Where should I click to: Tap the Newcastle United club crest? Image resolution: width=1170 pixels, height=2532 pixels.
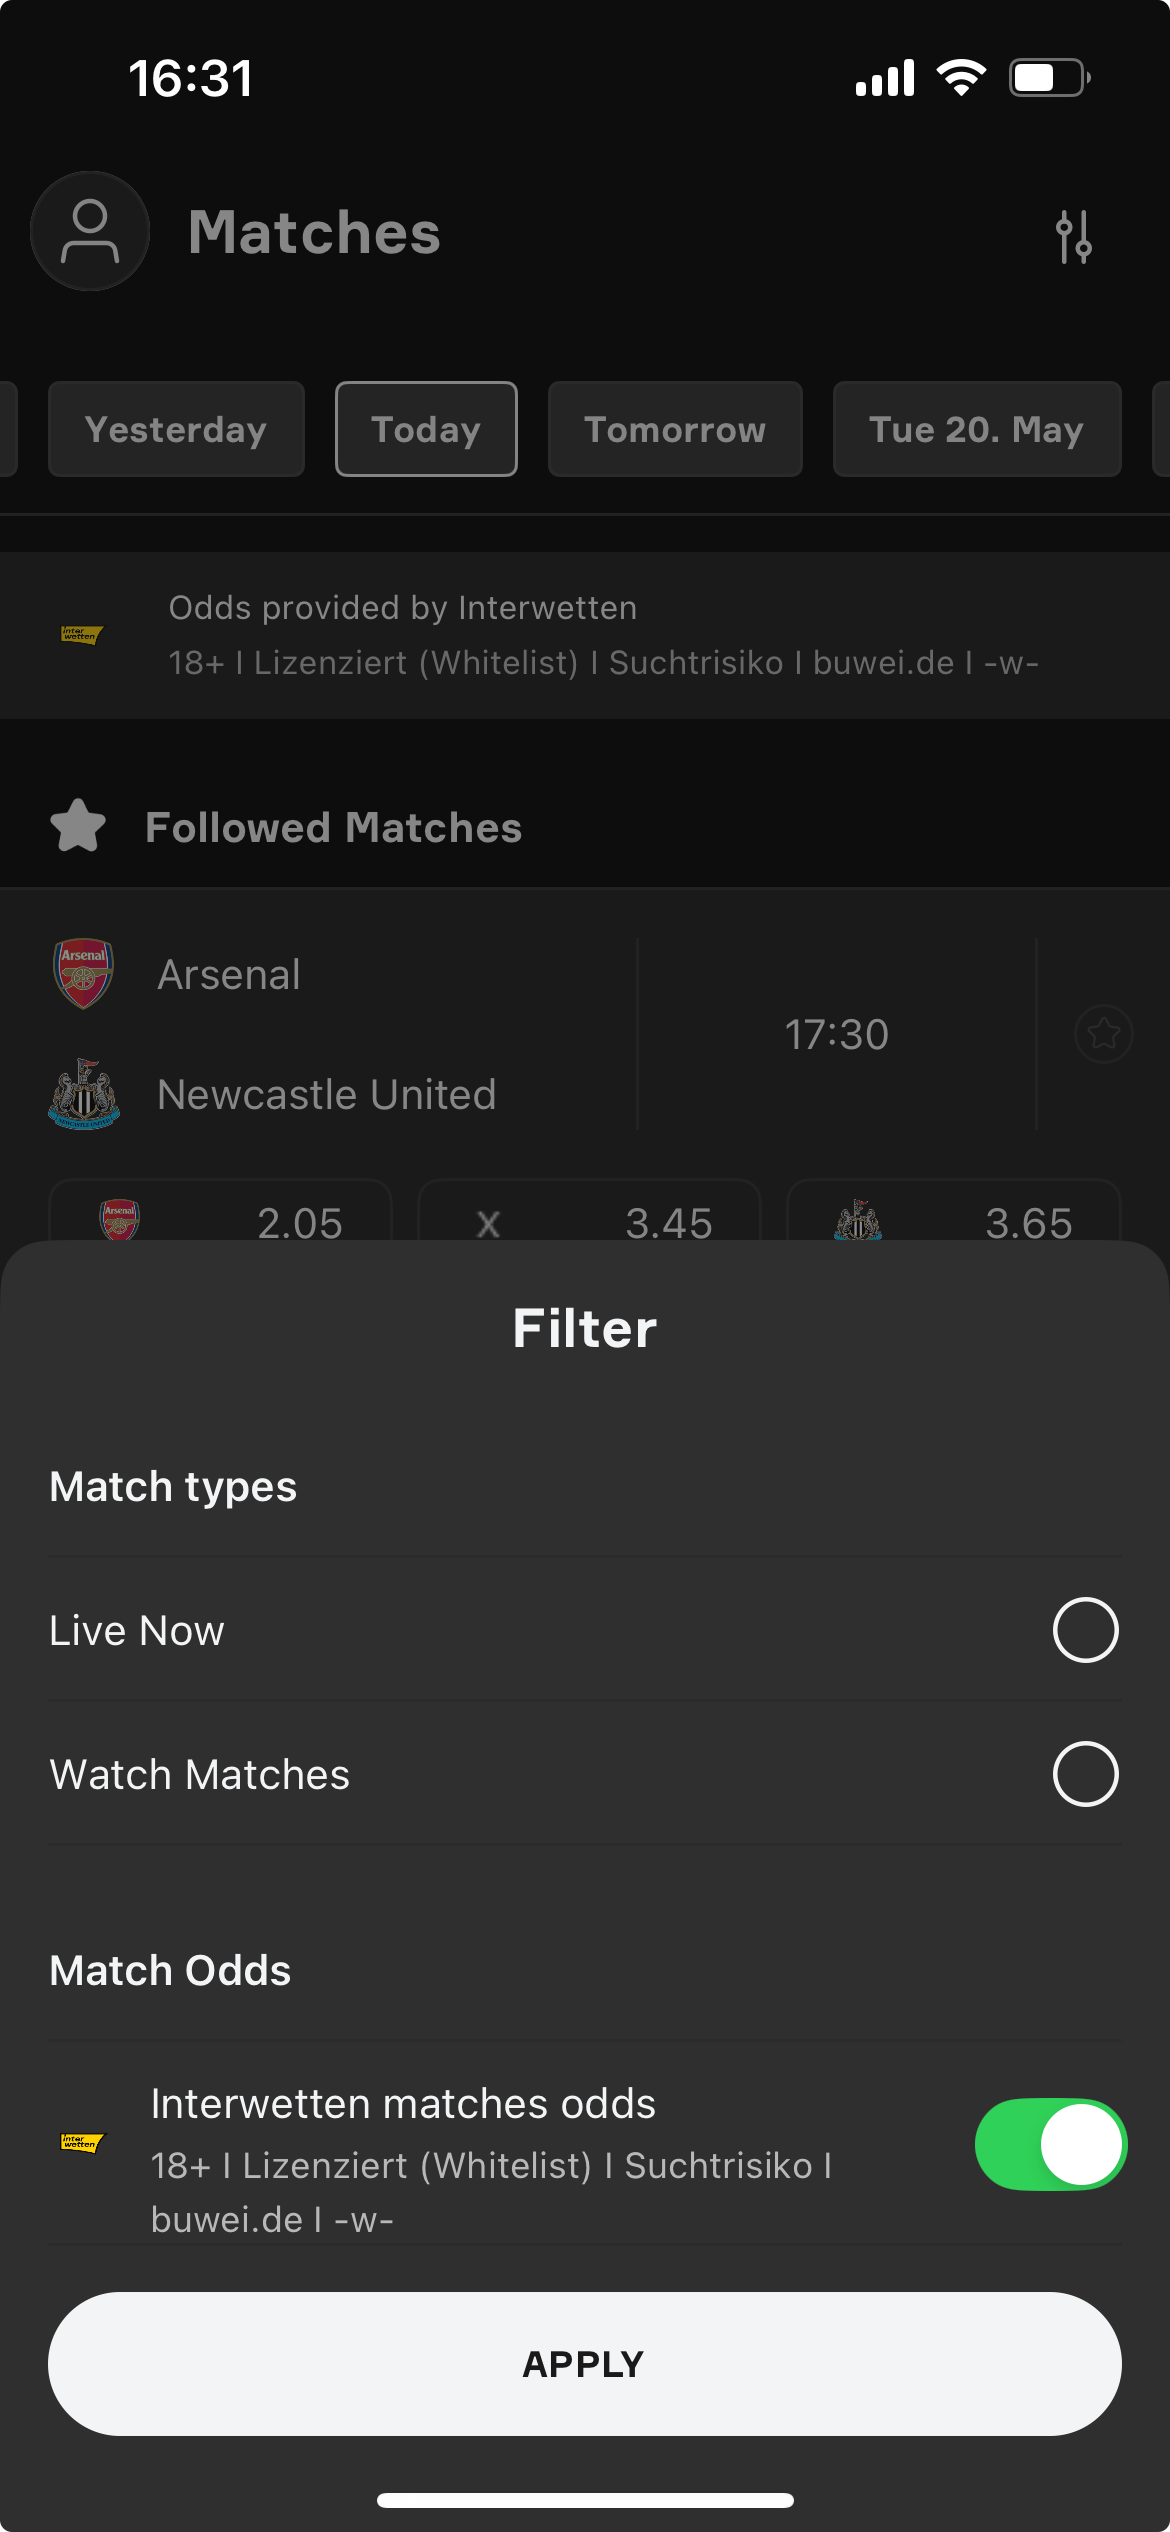[x=84, y=1094]
